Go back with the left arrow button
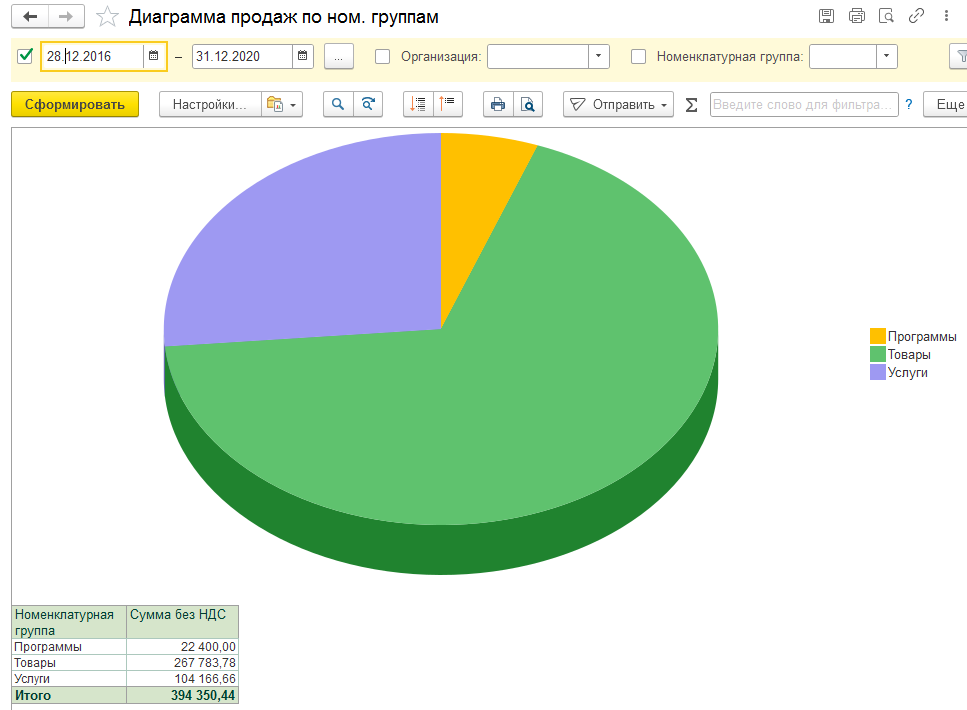This screenshot has width=967, height=710. click(30, 17)
